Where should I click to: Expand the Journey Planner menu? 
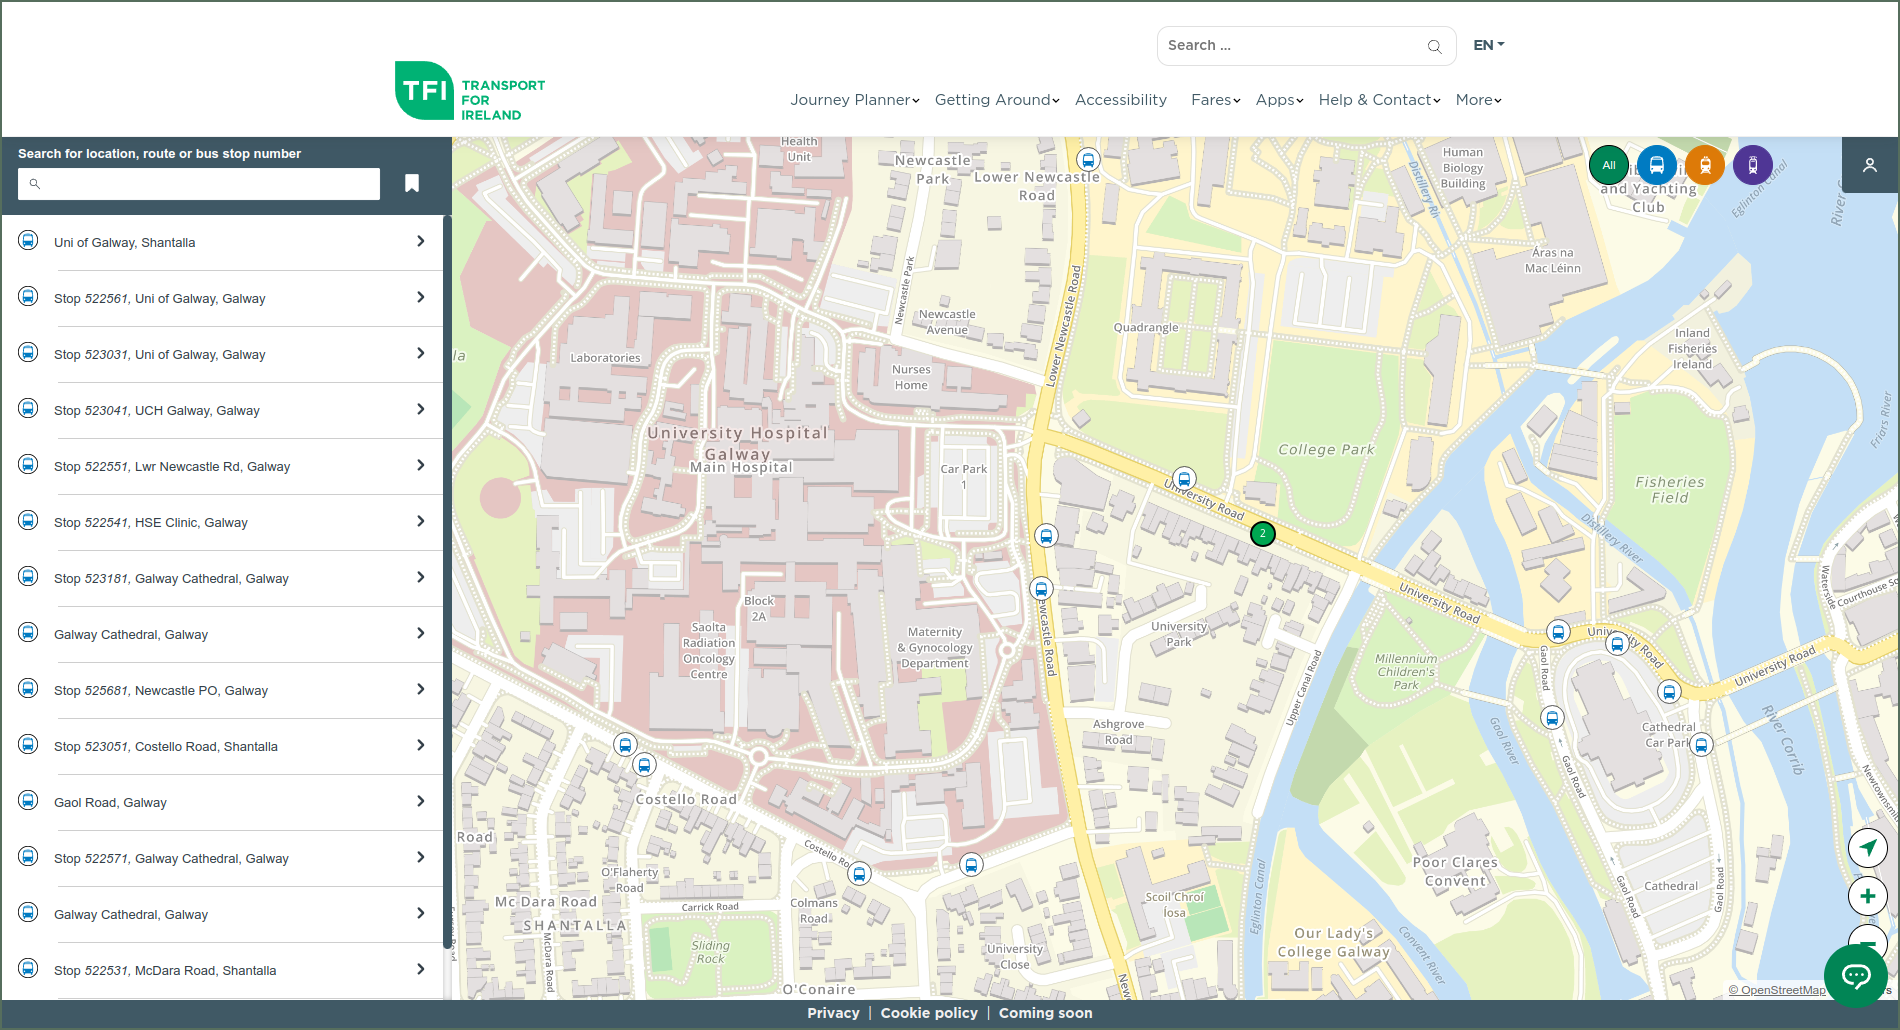pyautogui.click(x=854, y=100)
